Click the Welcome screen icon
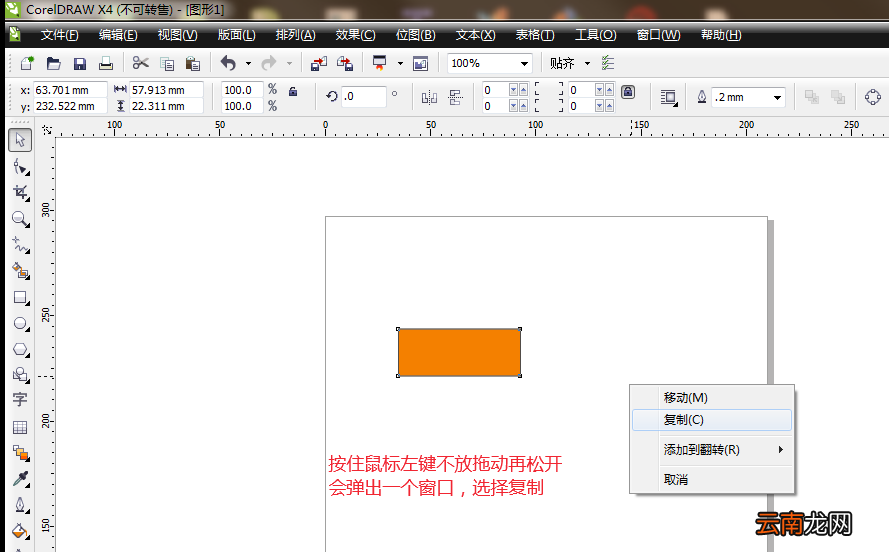The image size is (889, 552). click(x=420, y=63)
